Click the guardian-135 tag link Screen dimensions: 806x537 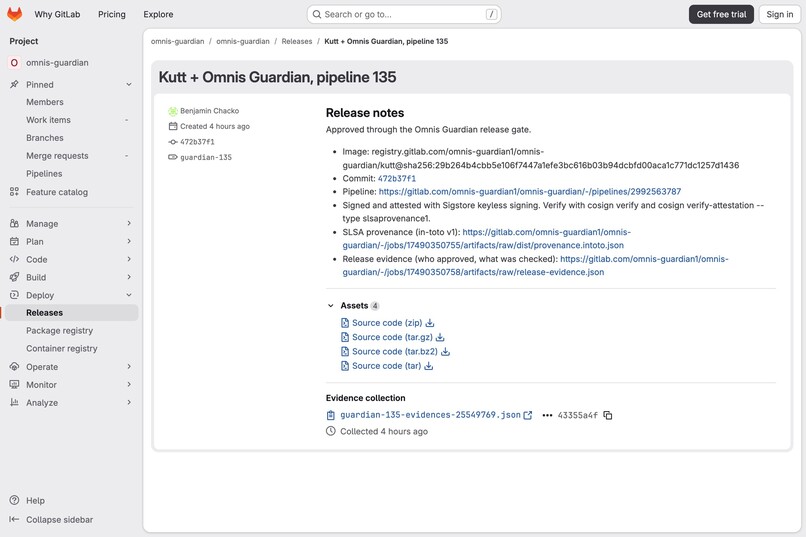206,157
